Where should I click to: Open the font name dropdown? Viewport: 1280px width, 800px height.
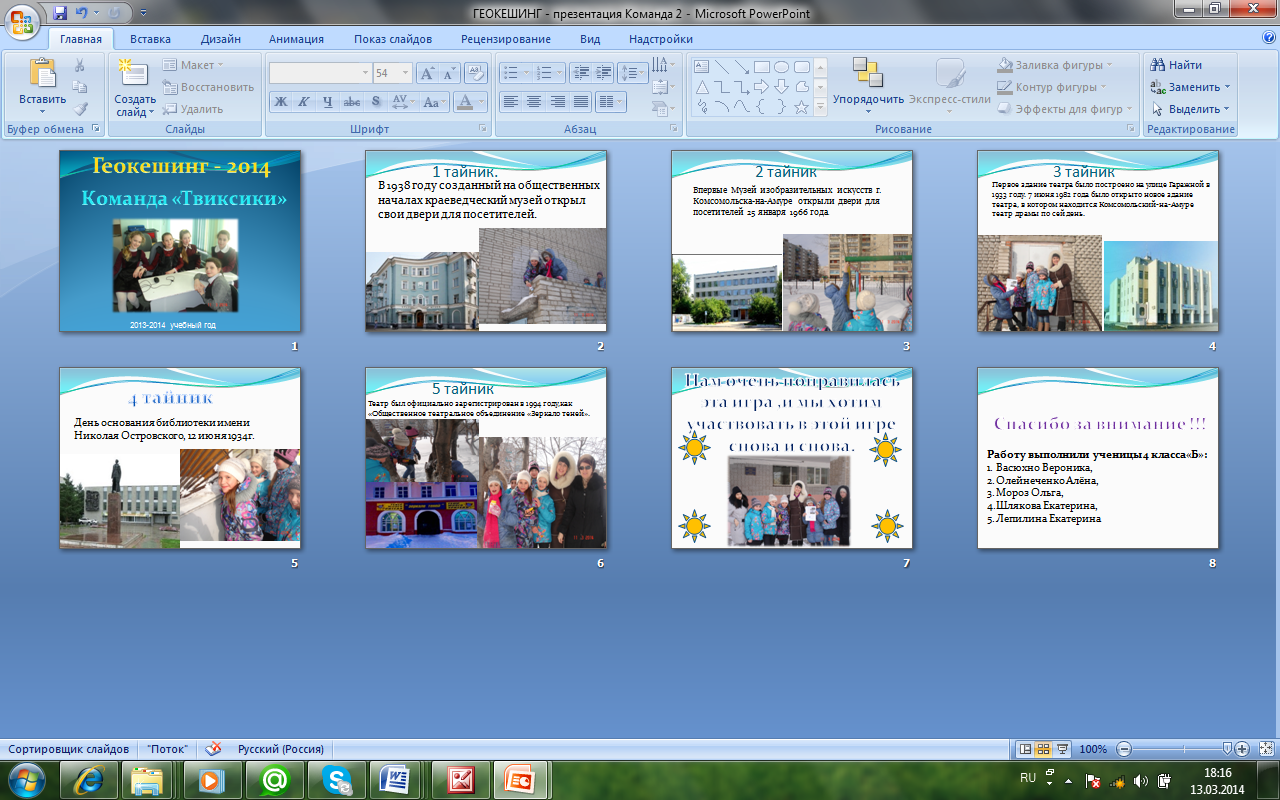(x=365, y=73)
